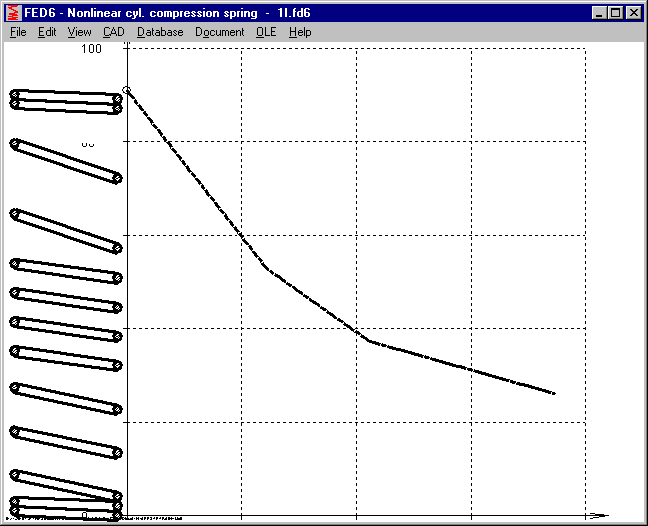Open the Database menu
This screenshot has width=648, height=526.
[160, 32]
